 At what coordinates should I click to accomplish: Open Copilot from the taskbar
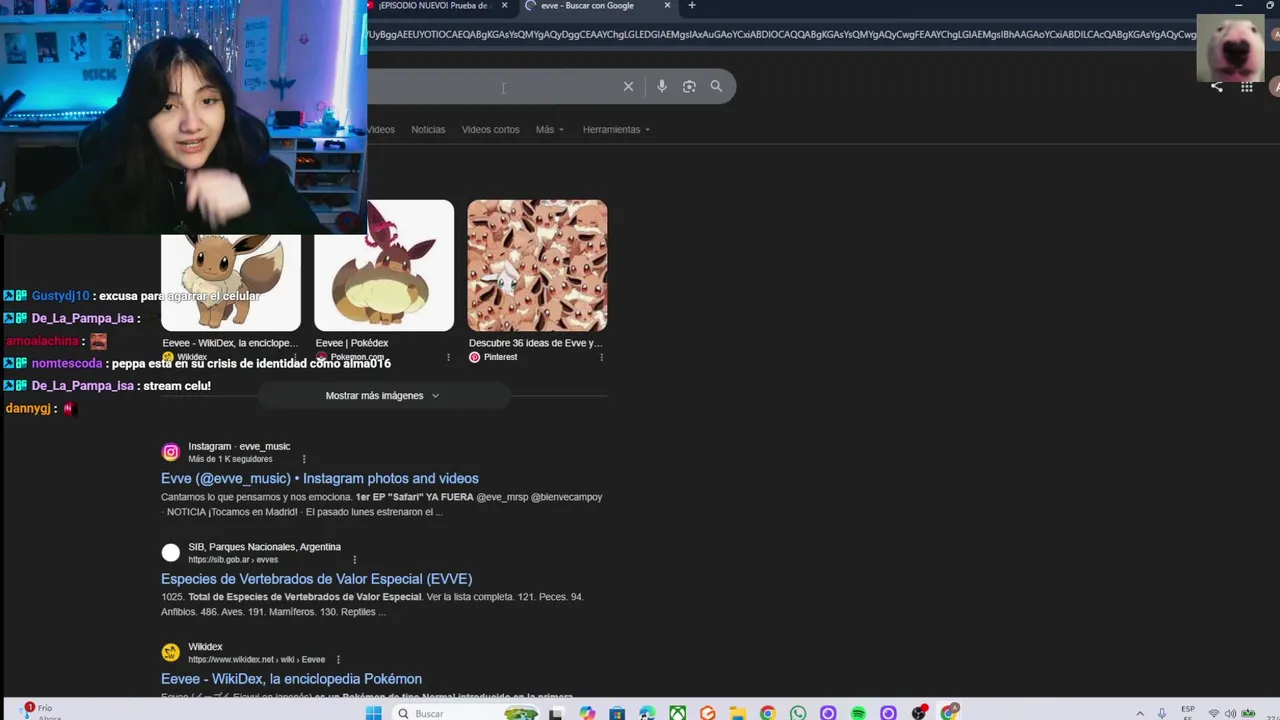pyautogui.click(x=587, y=713)
